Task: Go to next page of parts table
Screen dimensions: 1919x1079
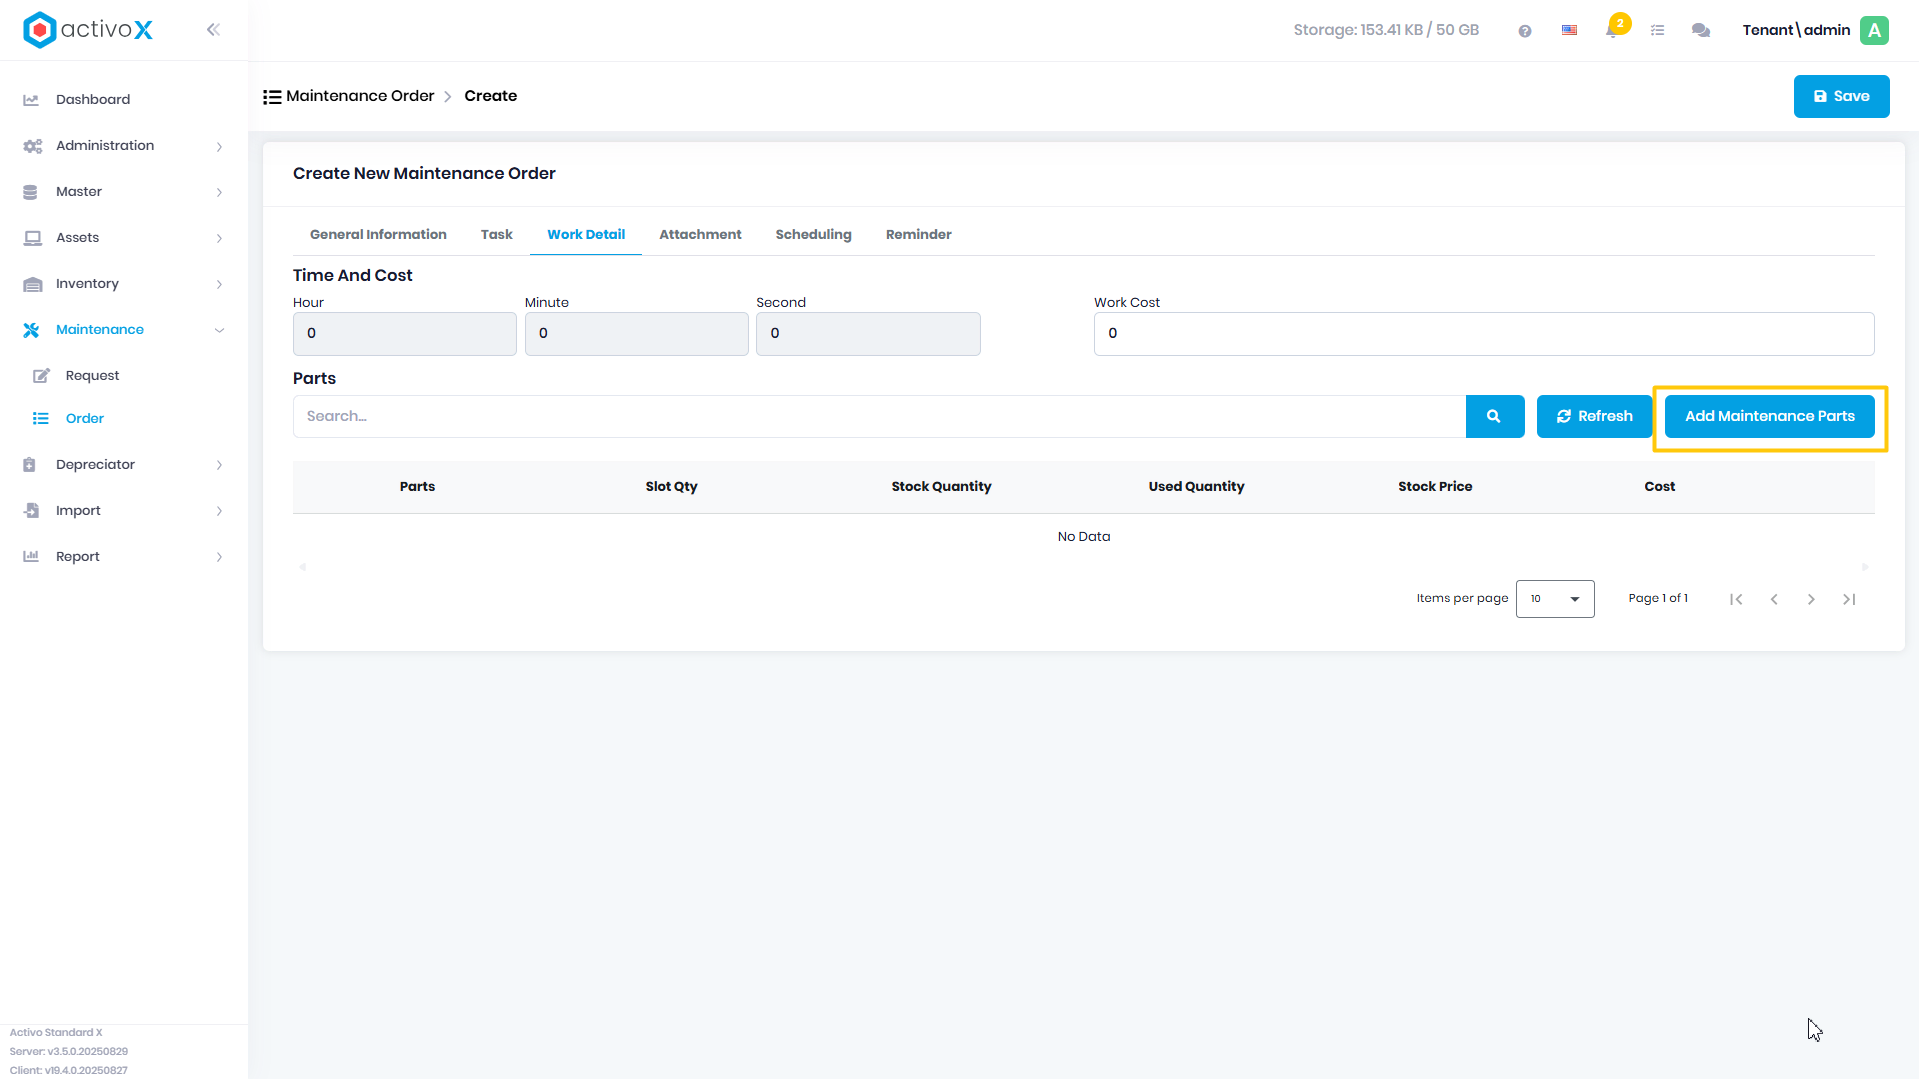Action: coord(1811,599)
